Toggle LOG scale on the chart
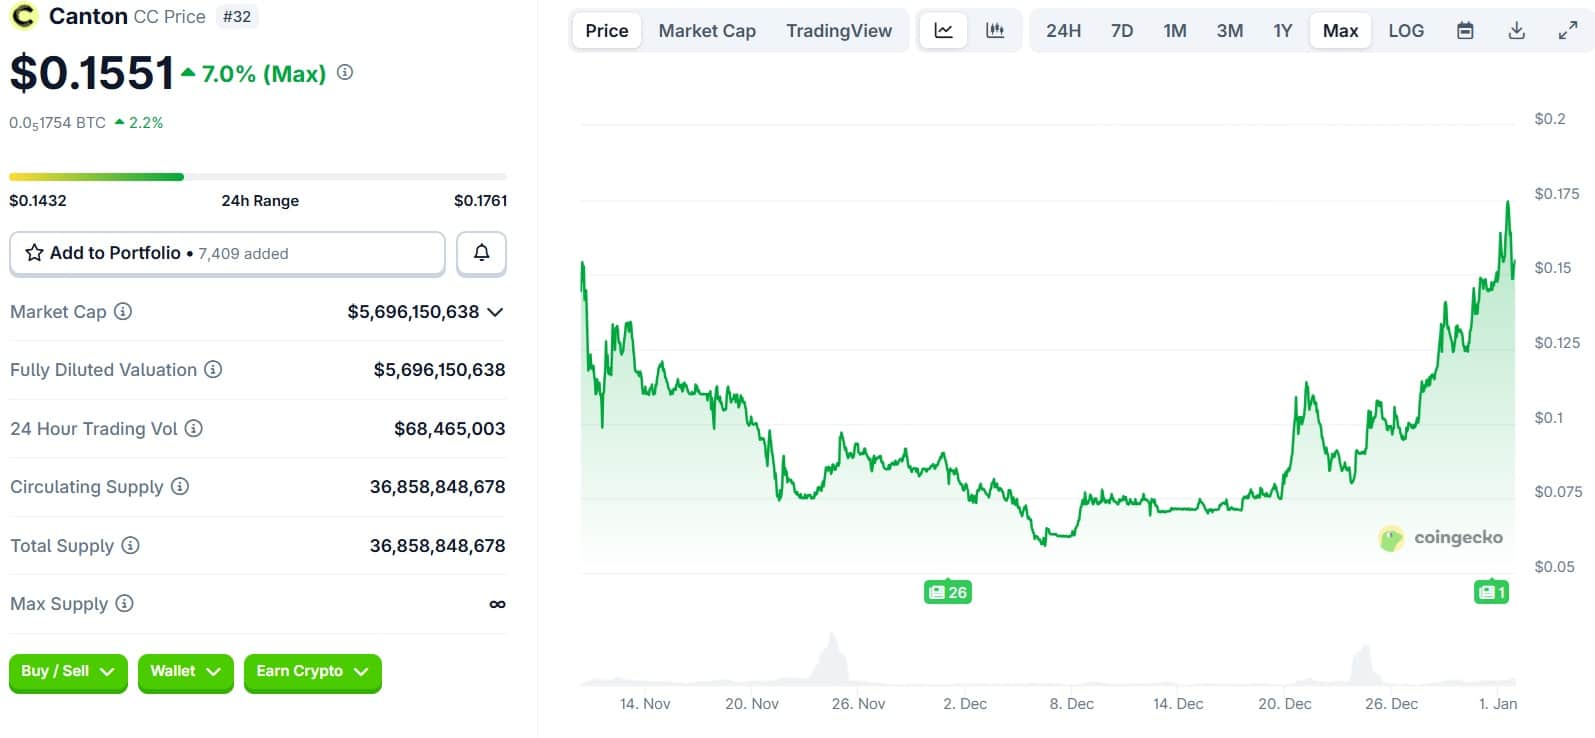The width and height of the screenshot is (1595, 738). (x=1406, y=31)
